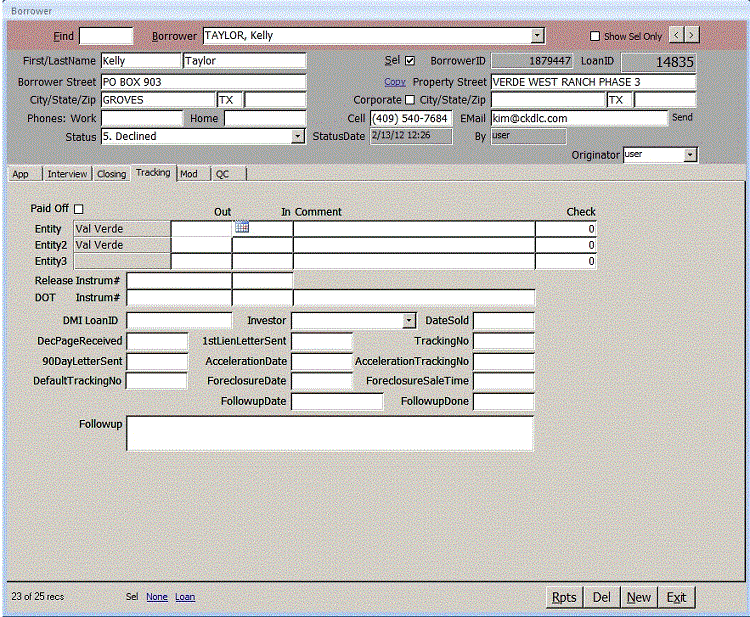Switch to the Interview tab
Image resolution: width=750 pixels, height=617 pixels.
click(68, 174)
